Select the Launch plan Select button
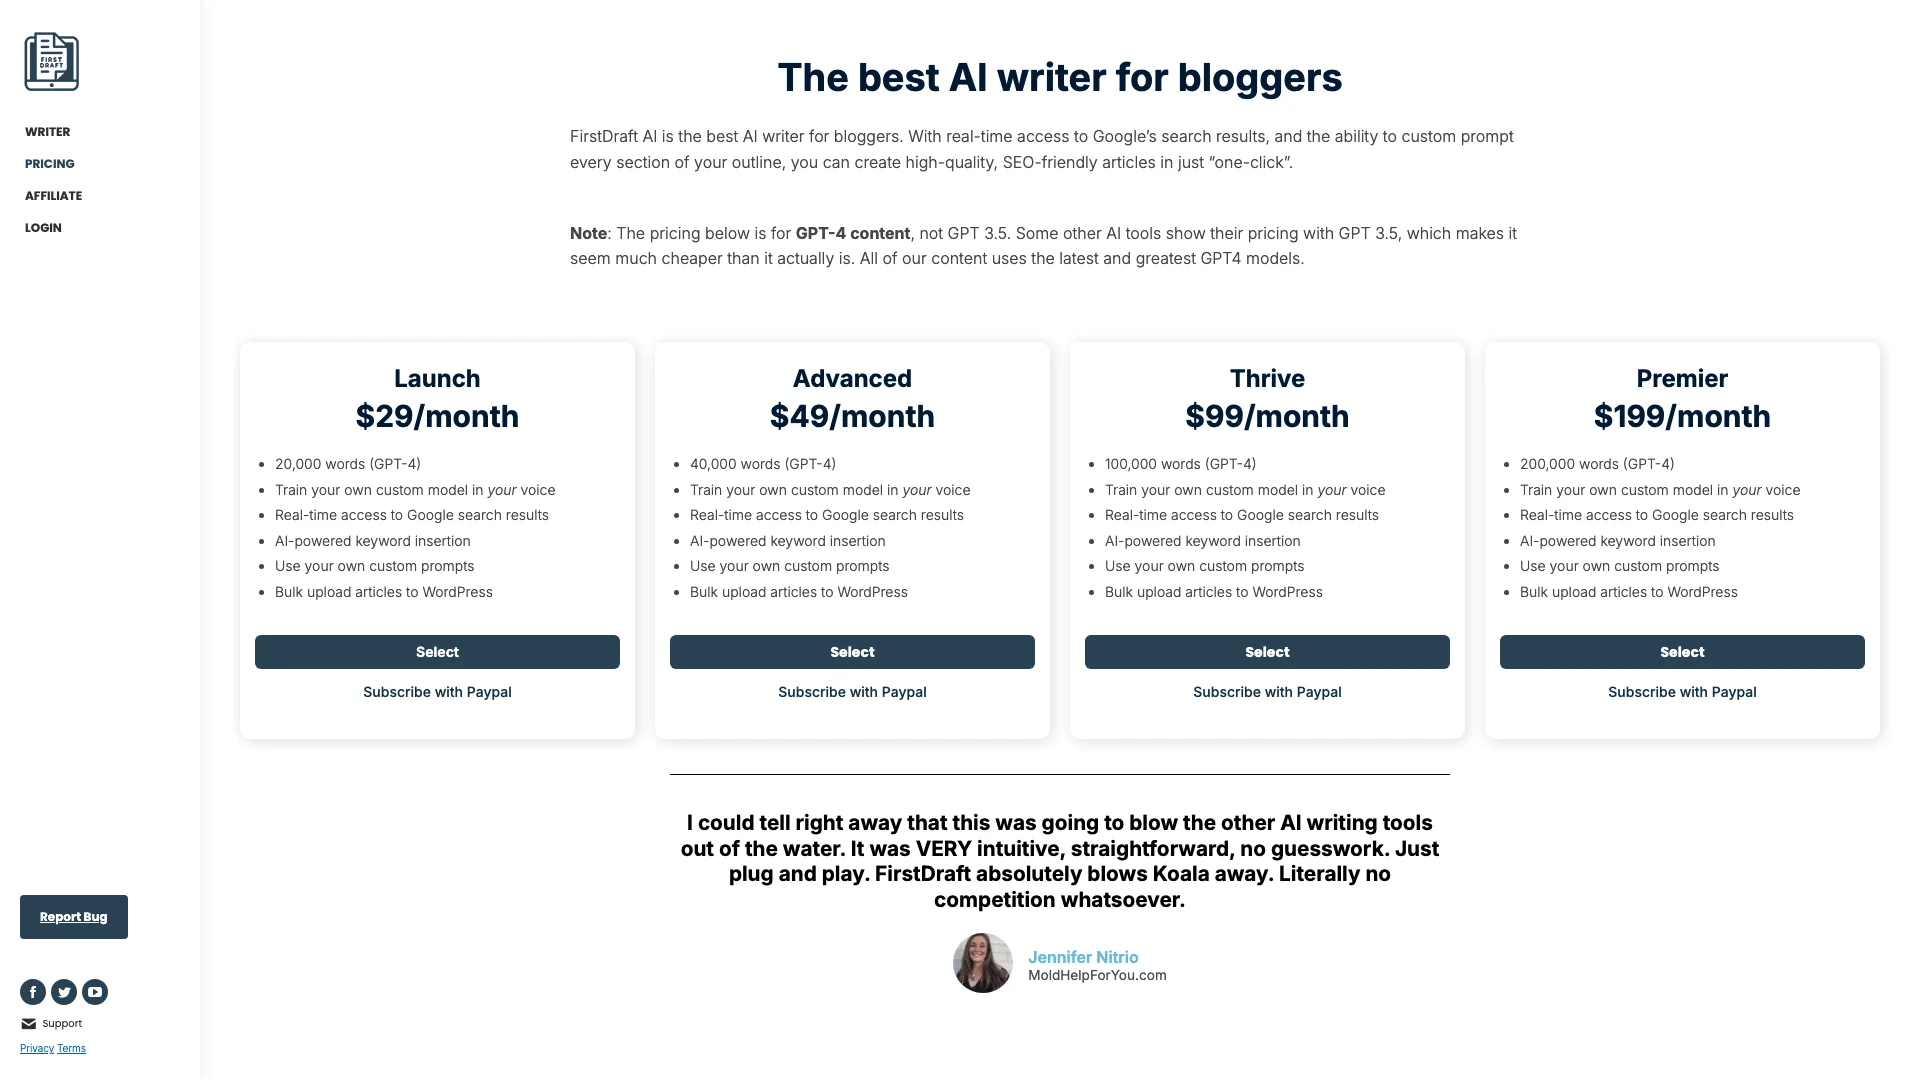Viewport: 1920px width, 1080px height. (436, 651)
